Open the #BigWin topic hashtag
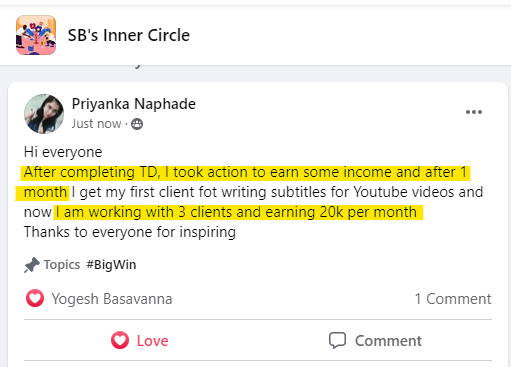Screen dimensions: 511x367 [111, 265]
